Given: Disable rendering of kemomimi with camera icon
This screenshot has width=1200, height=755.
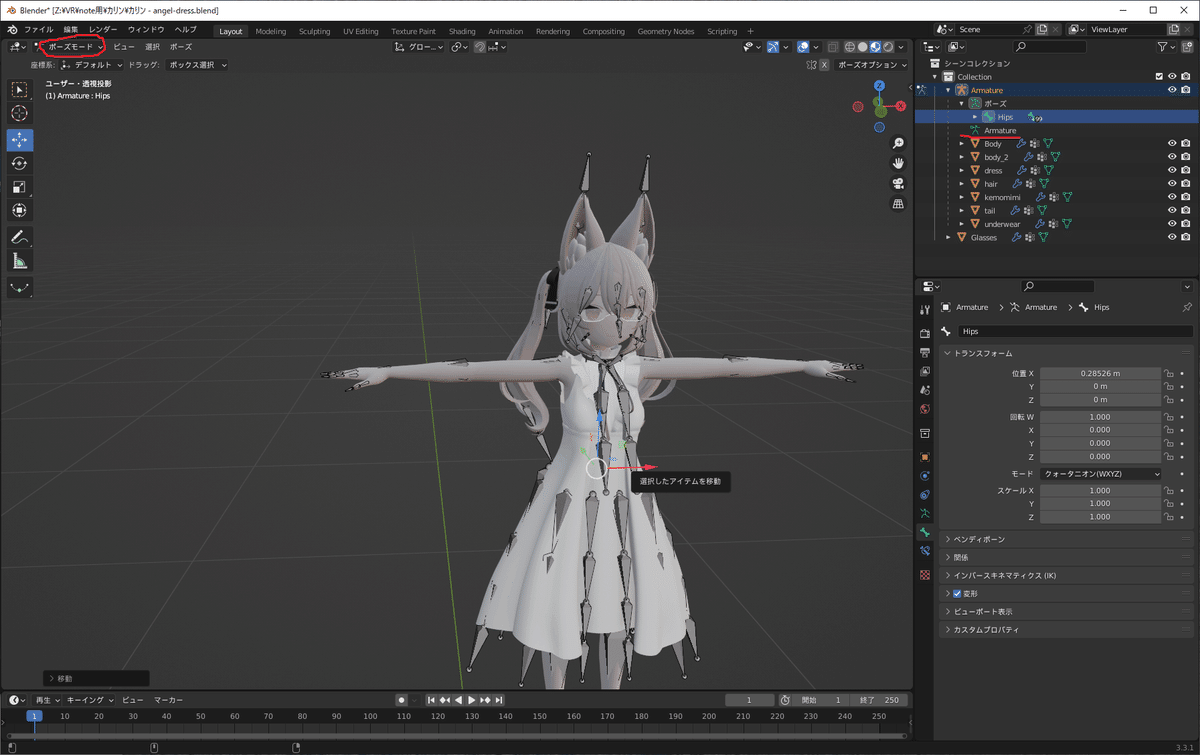Looking at the screenshot, I should point(1186,198).
